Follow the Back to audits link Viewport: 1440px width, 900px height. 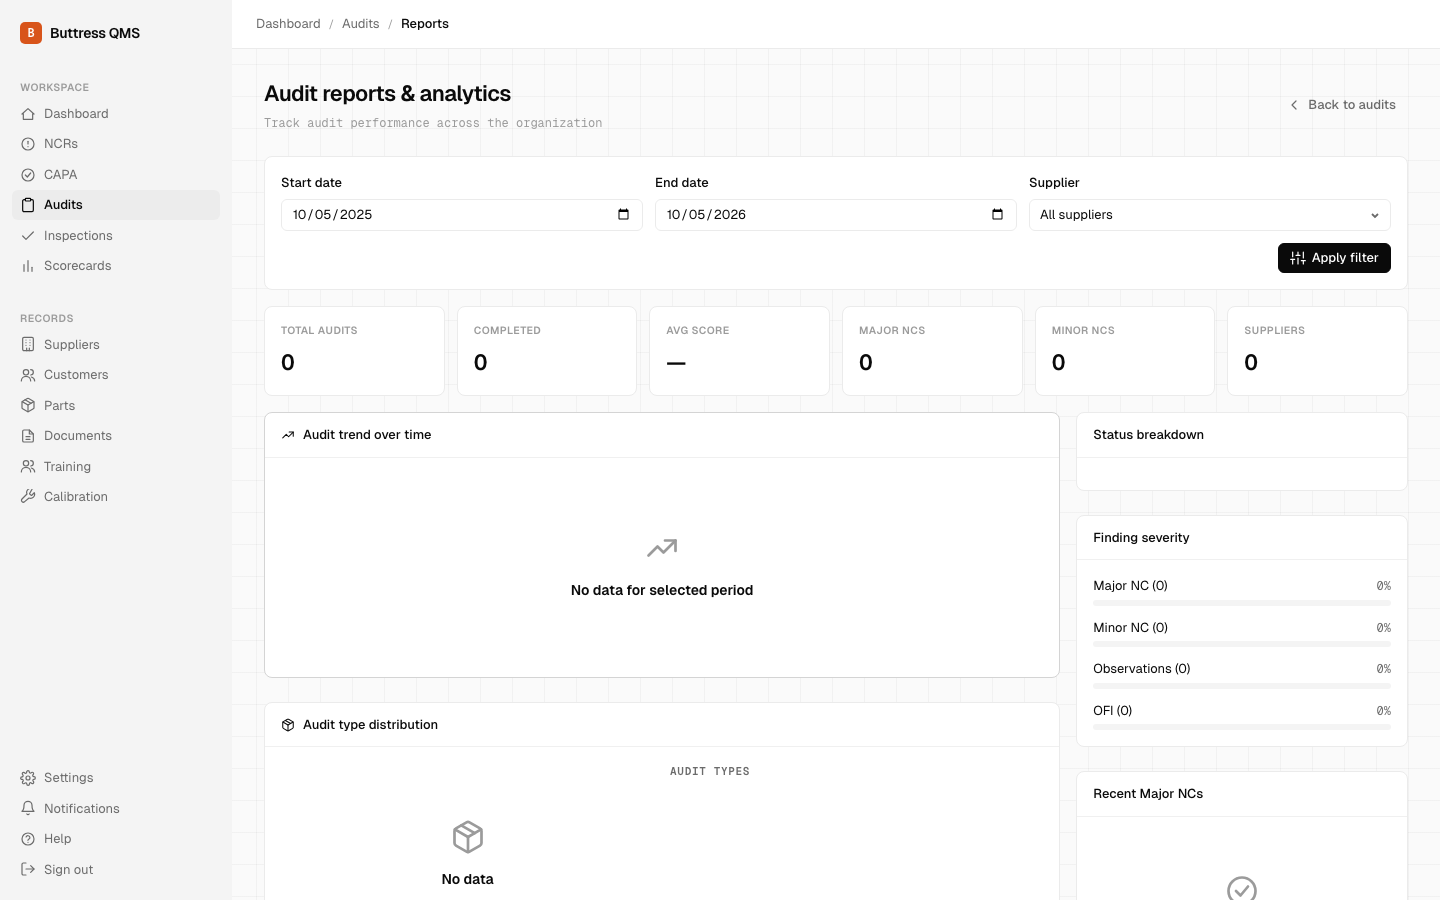point(1341,105)
